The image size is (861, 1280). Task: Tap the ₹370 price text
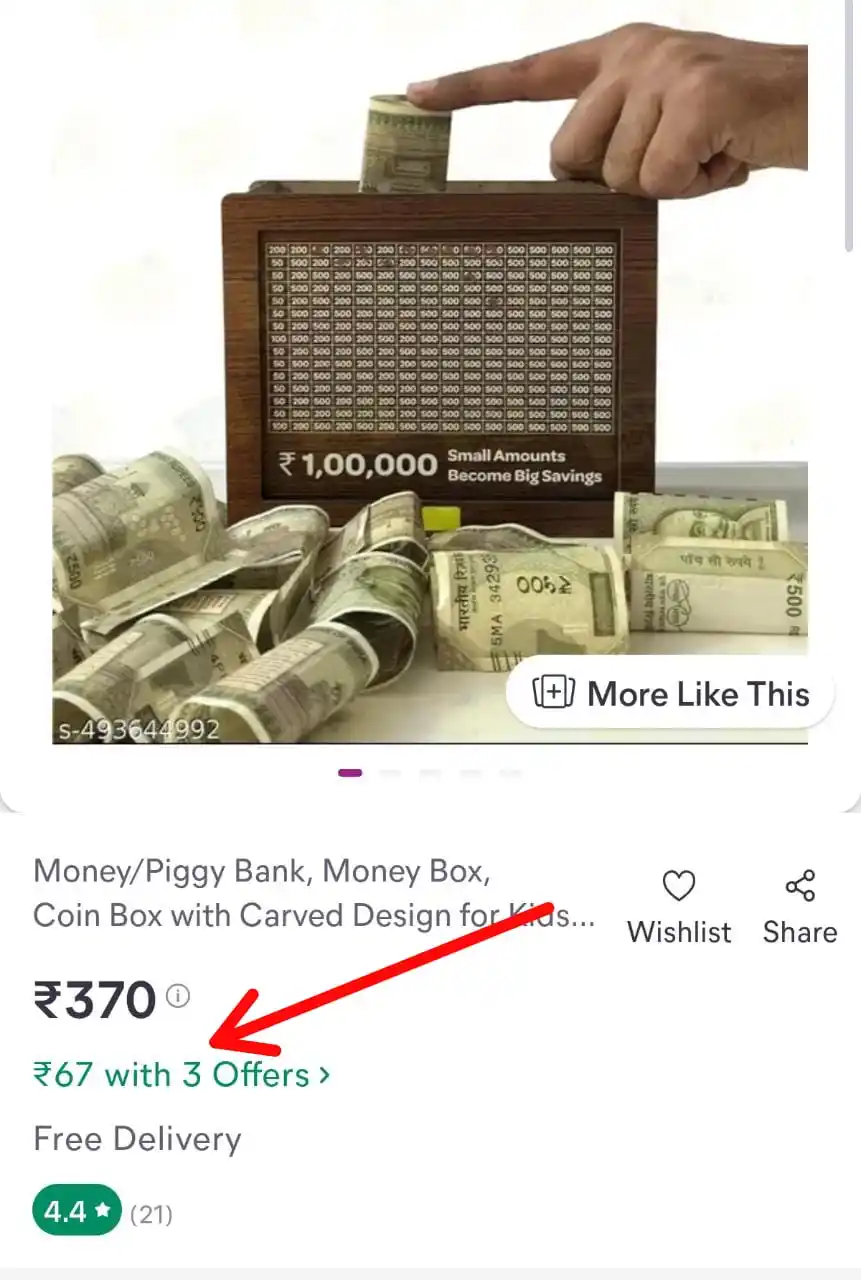coord(95,999)
